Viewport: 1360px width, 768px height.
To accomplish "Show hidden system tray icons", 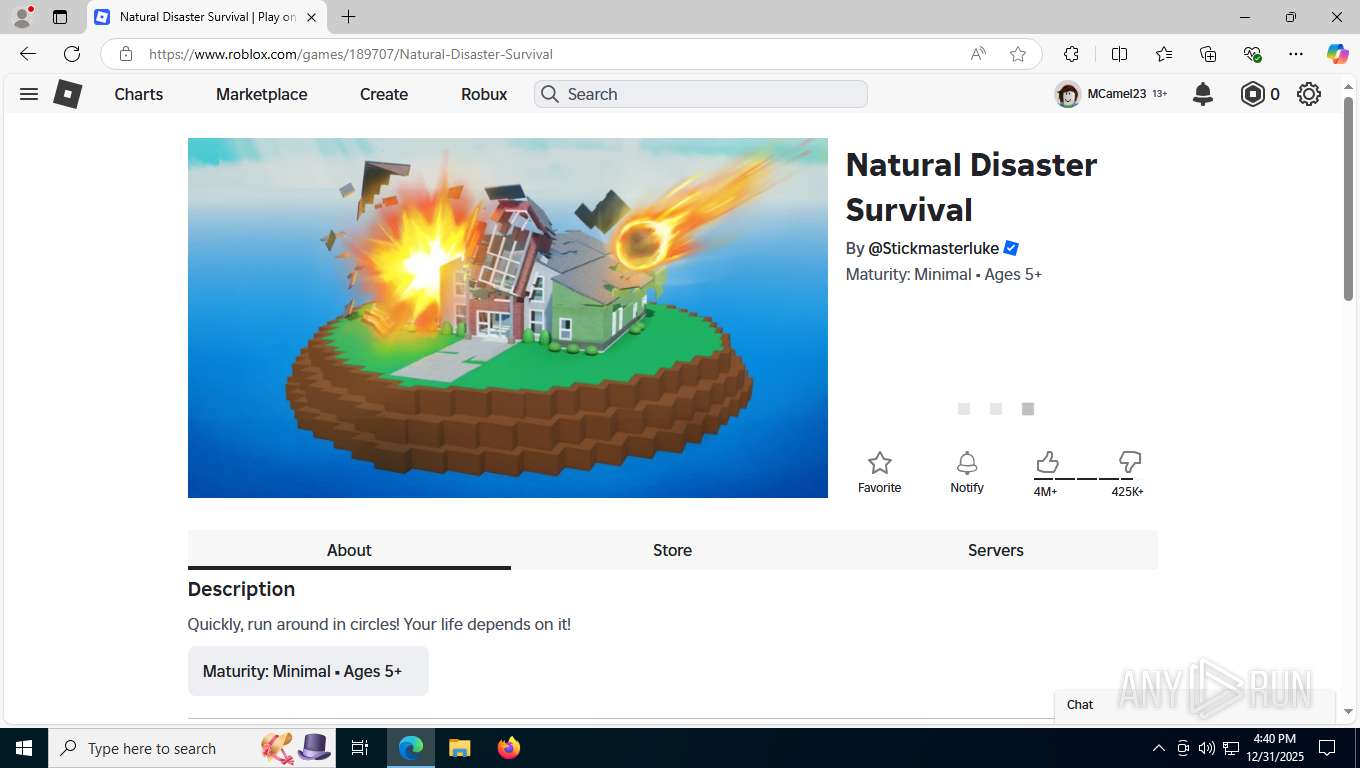I will tap(1158, 748).
